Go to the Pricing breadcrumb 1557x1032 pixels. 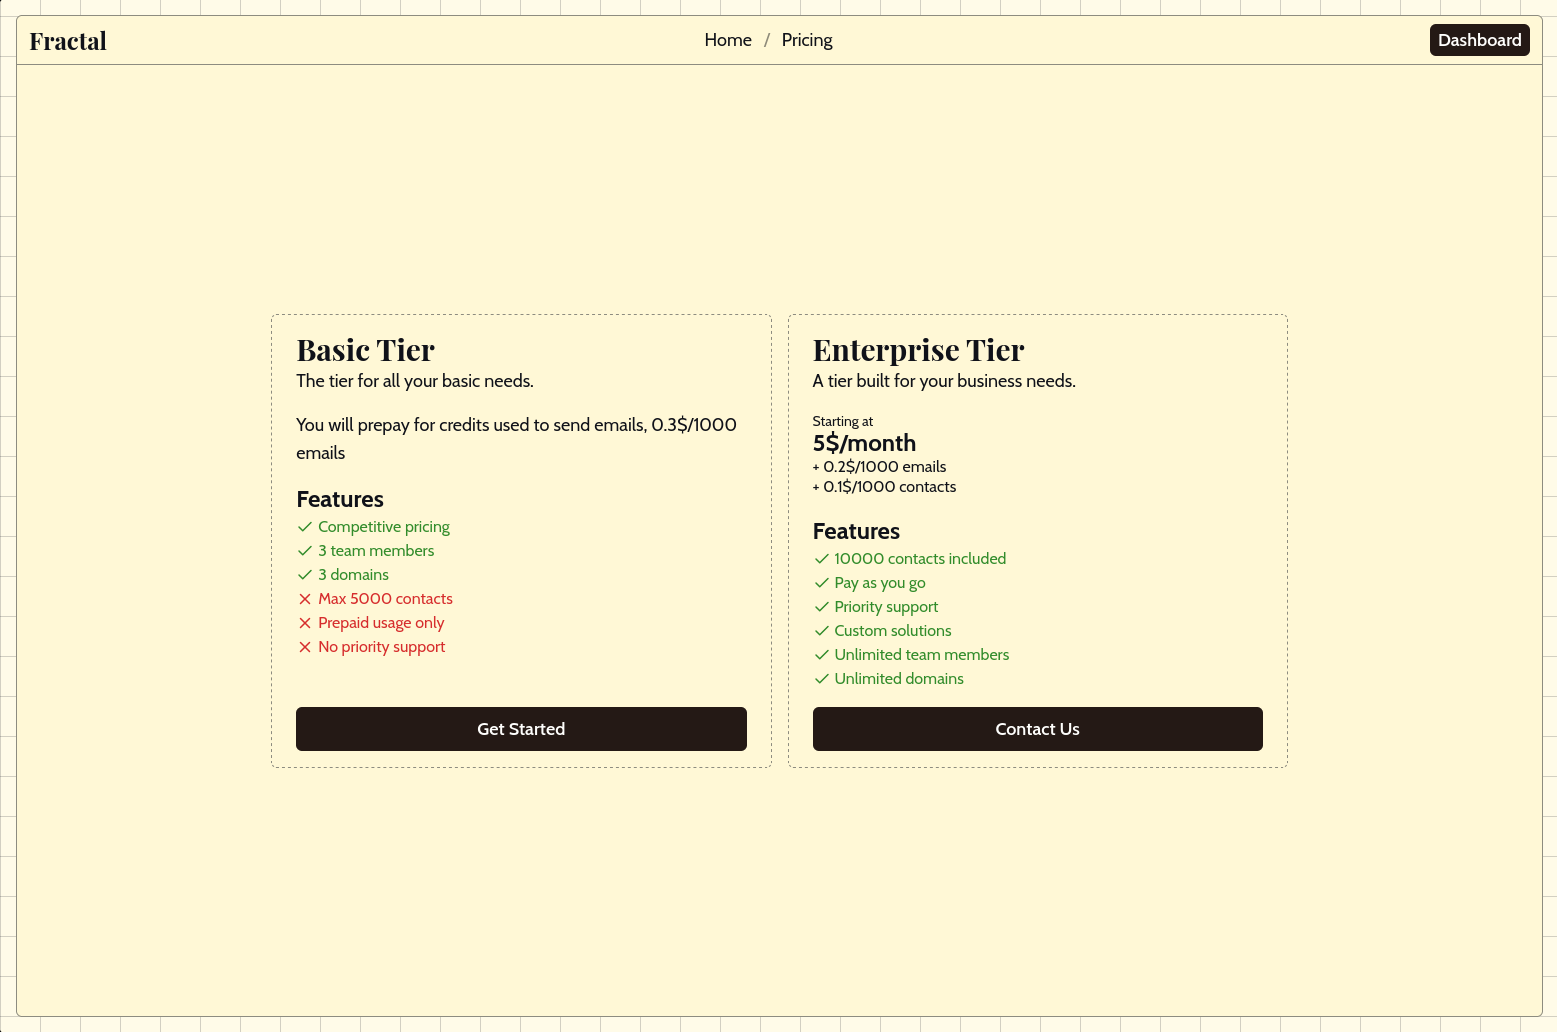[x=807, y=40]
